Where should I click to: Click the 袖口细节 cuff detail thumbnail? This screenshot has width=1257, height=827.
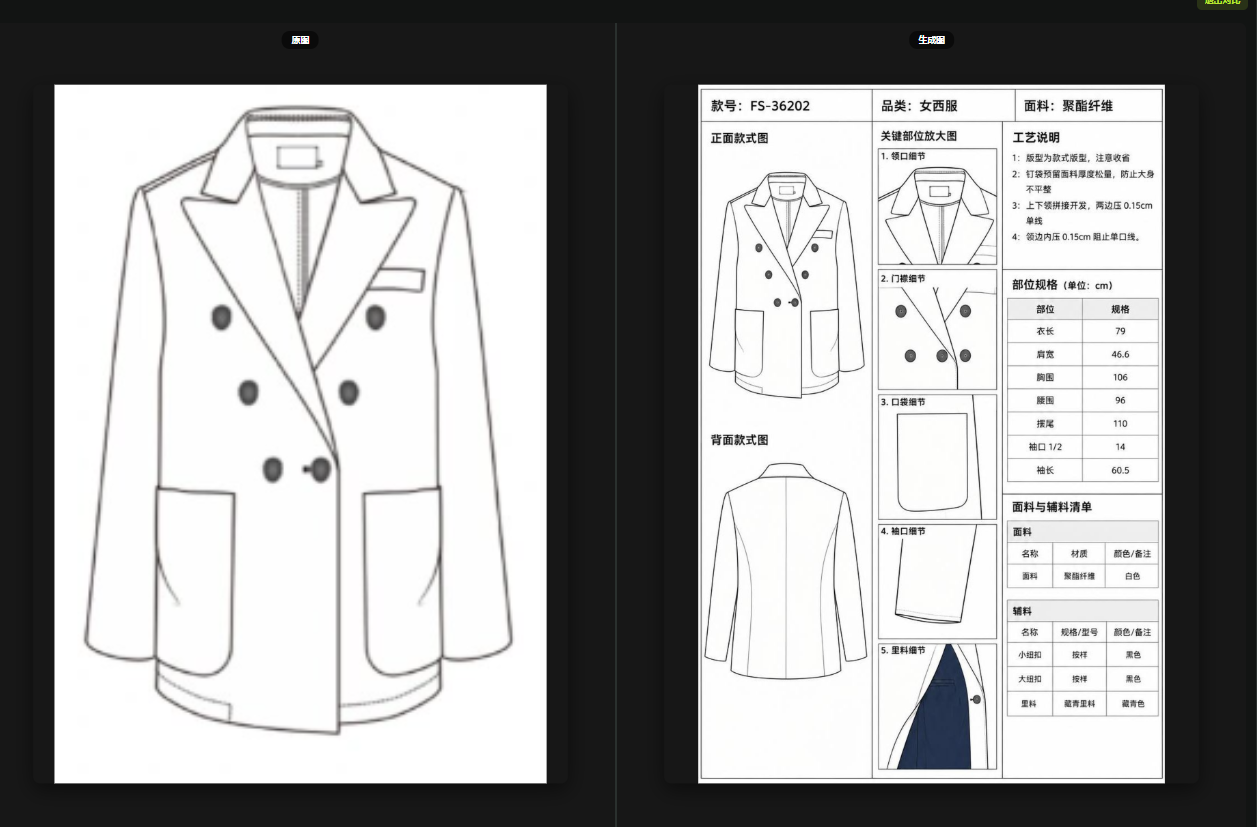point(938,581)
